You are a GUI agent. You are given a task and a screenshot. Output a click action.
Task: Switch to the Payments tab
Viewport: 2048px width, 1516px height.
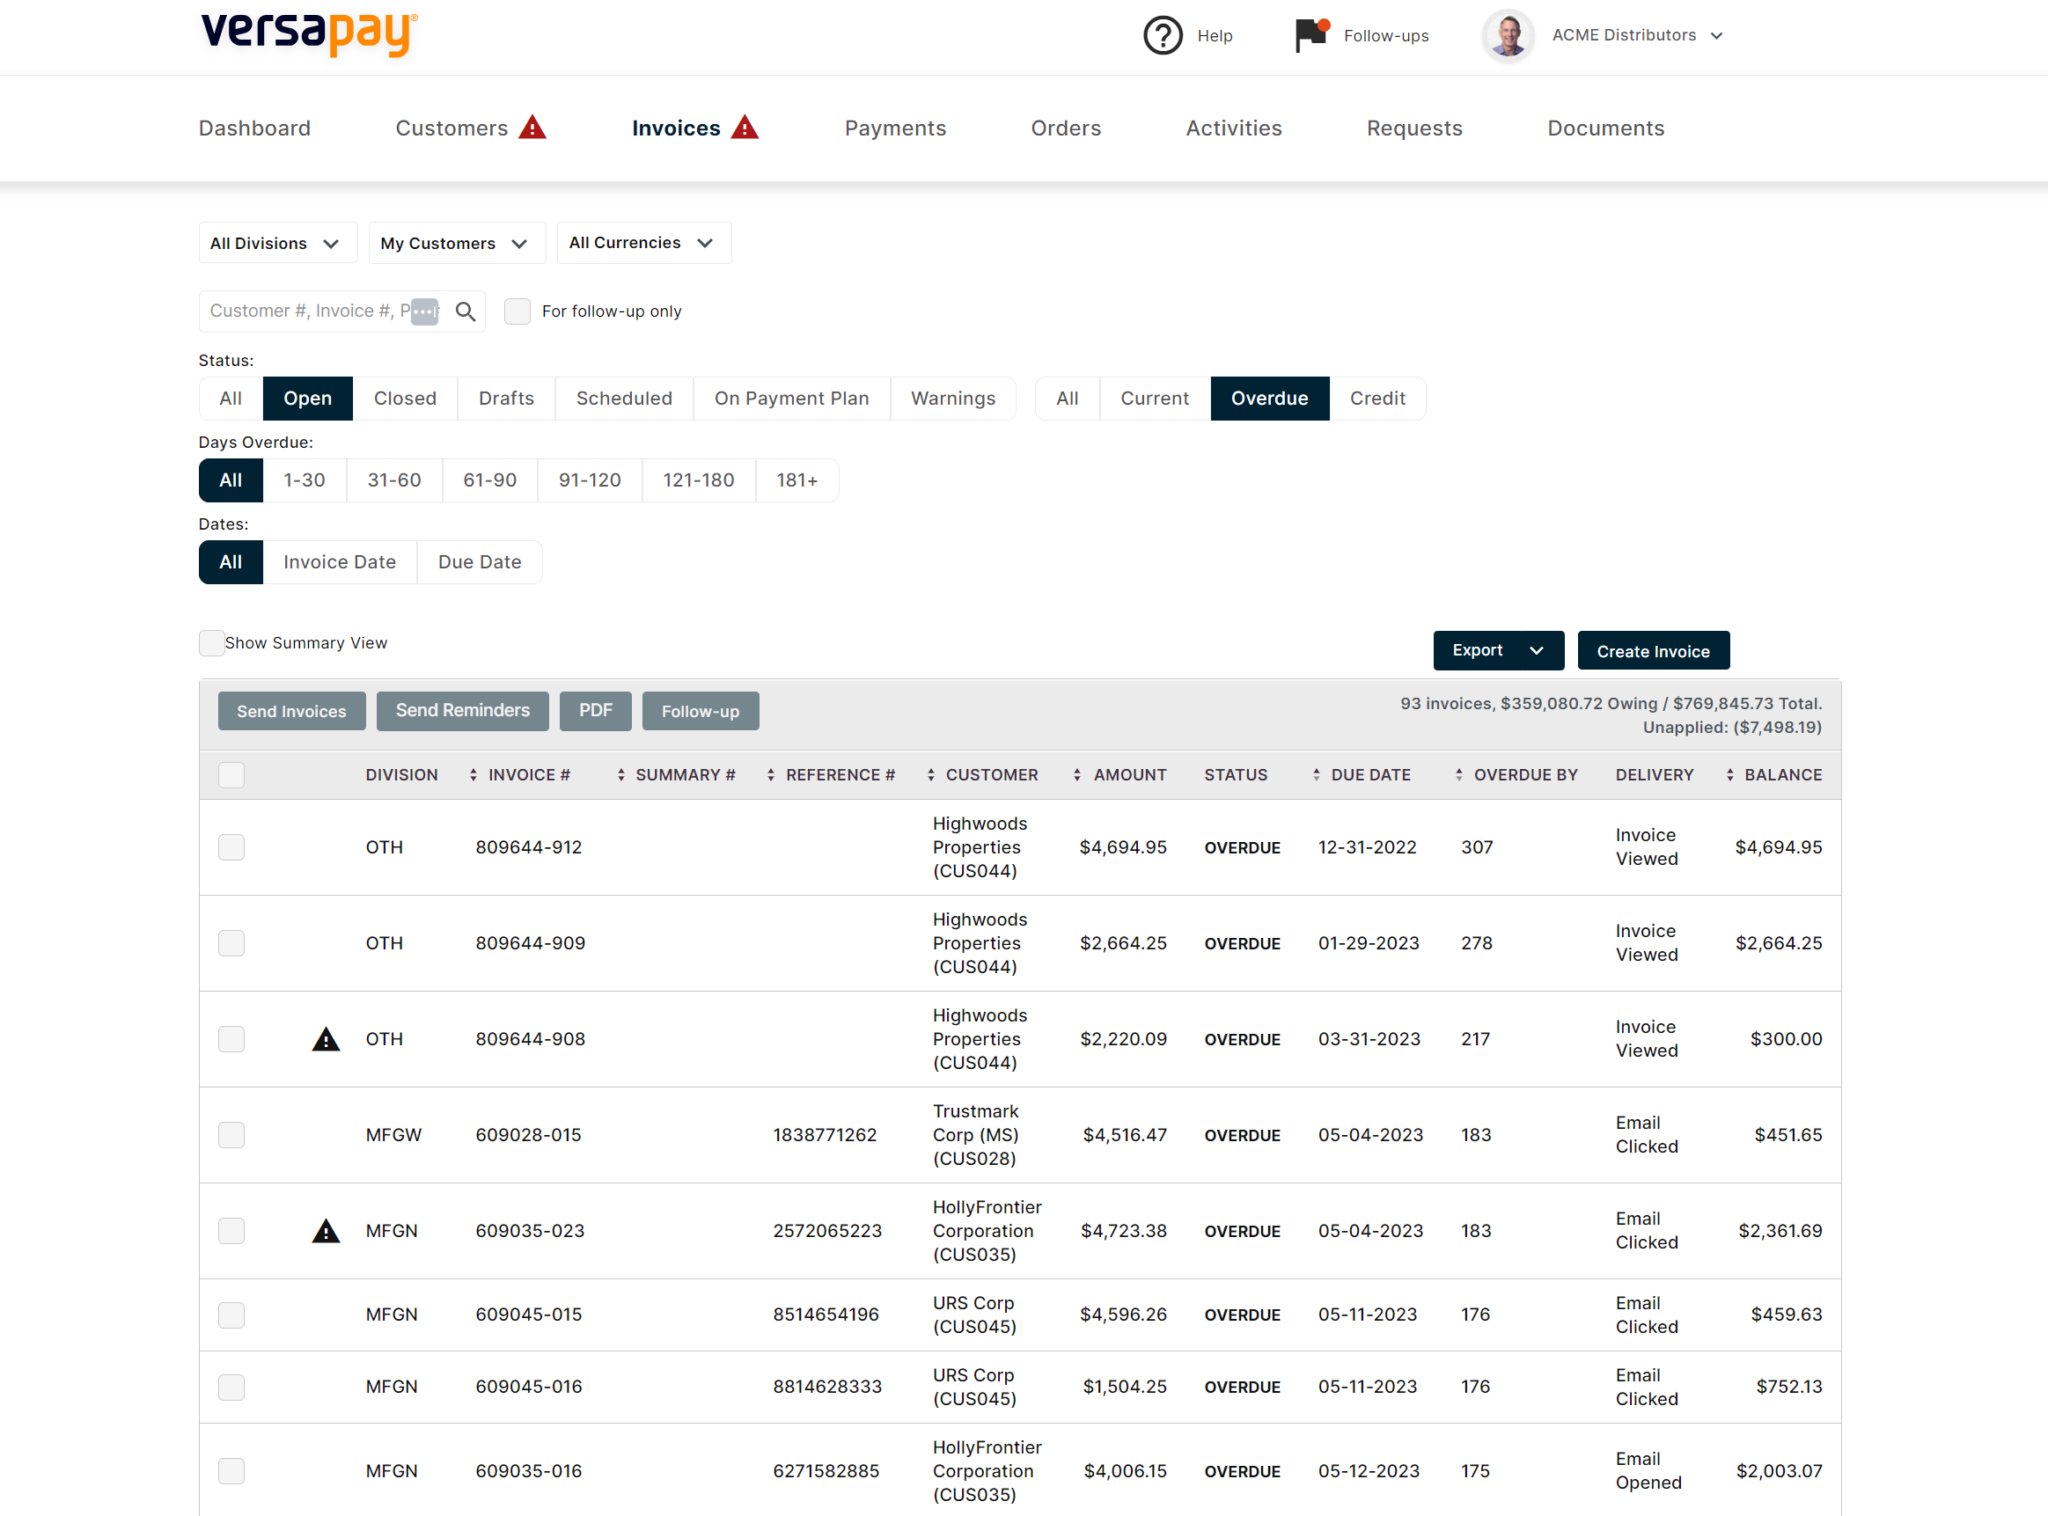pyautogui.click(x=894, y=127)
